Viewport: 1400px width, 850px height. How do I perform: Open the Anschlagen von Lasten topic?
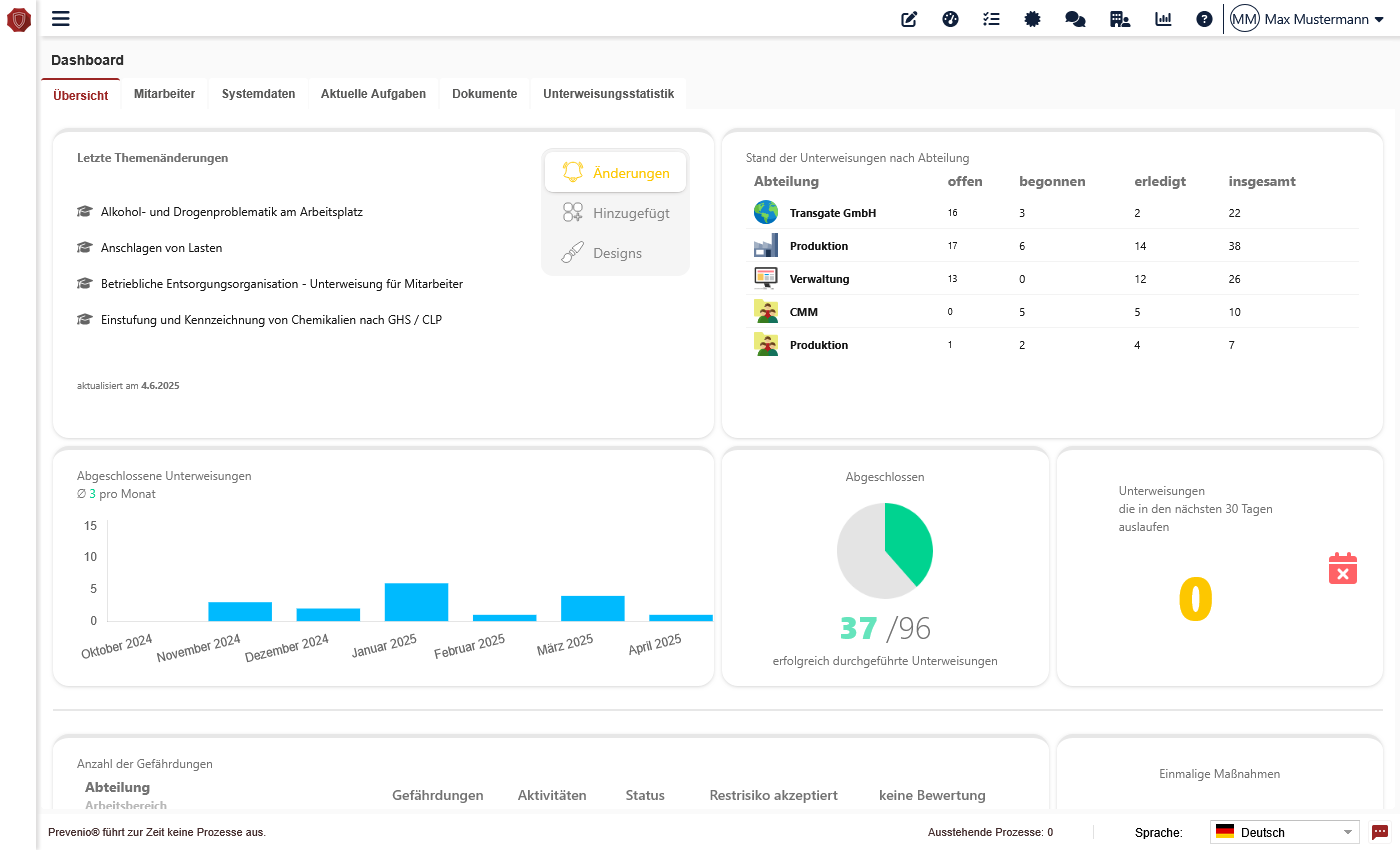(161, 248)
